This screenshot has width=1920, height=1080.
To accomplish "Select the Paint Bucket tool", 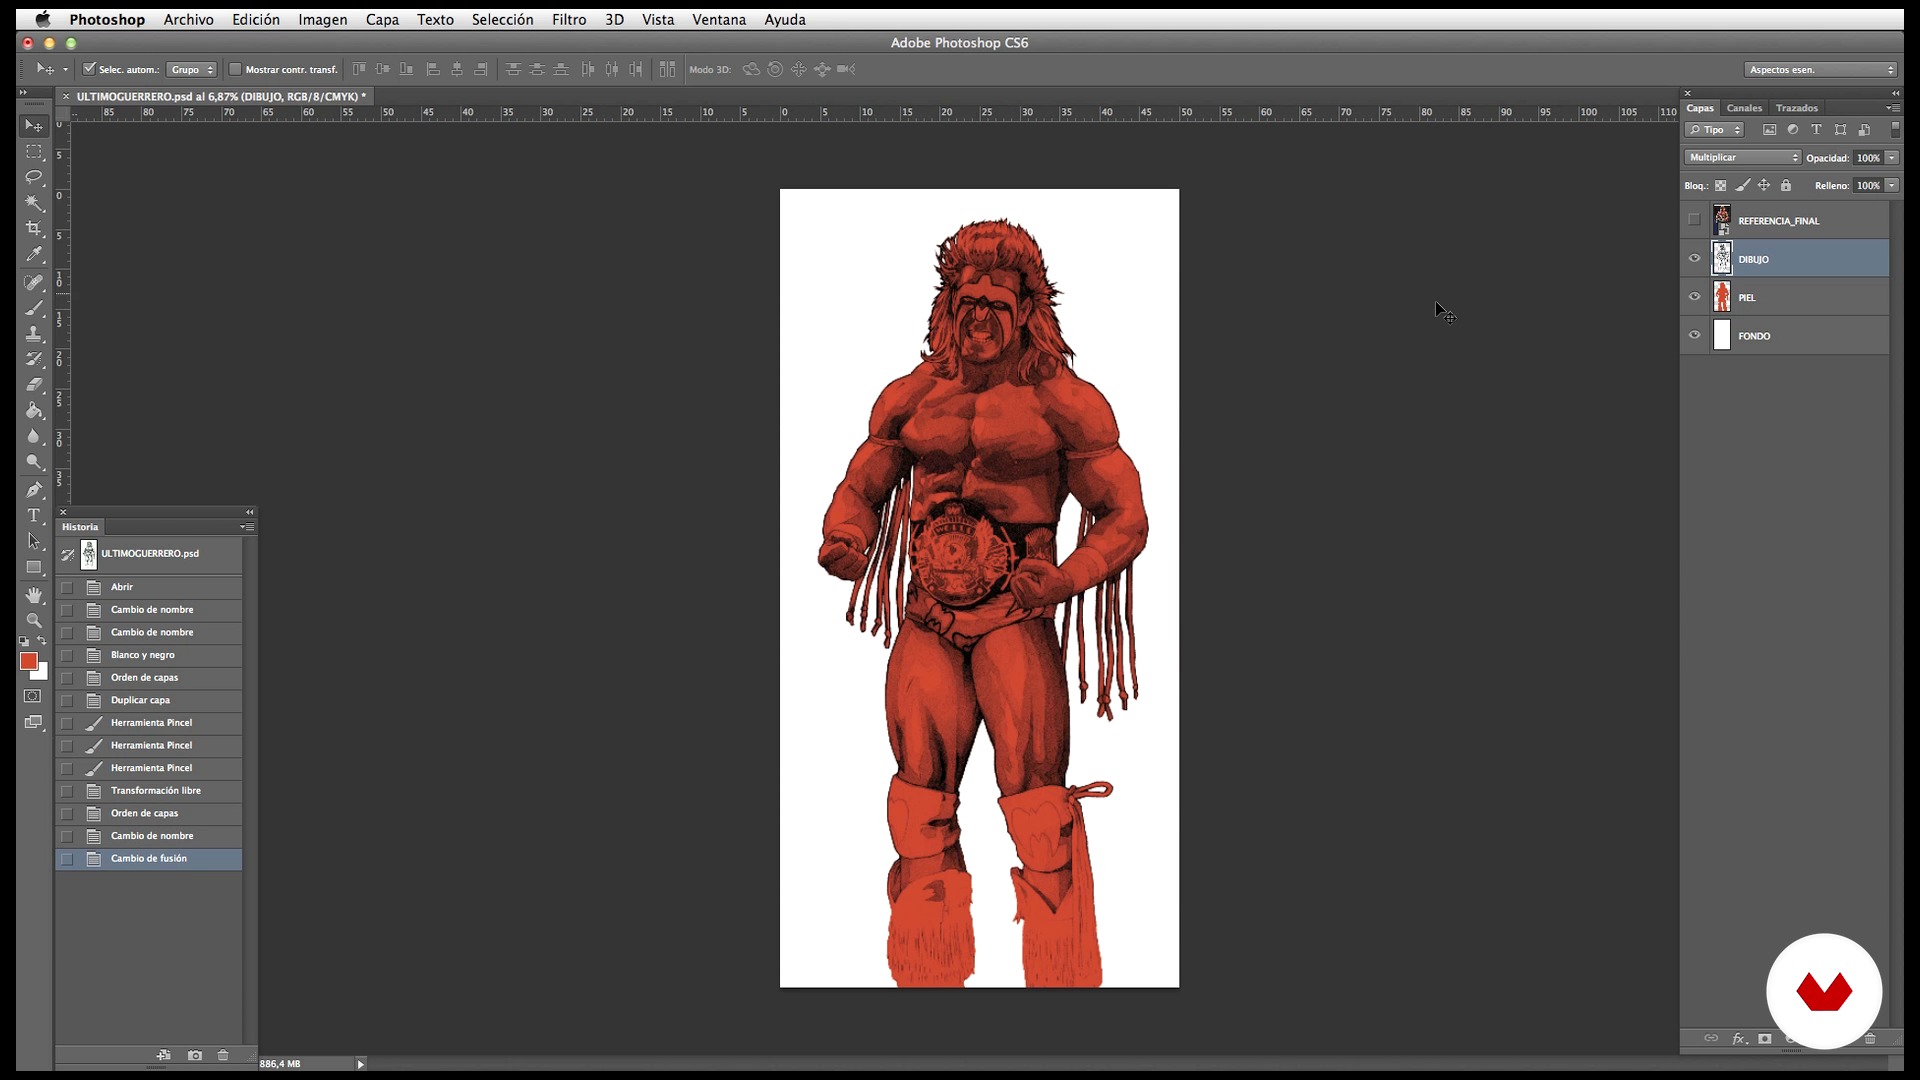I will pos(34,411).
